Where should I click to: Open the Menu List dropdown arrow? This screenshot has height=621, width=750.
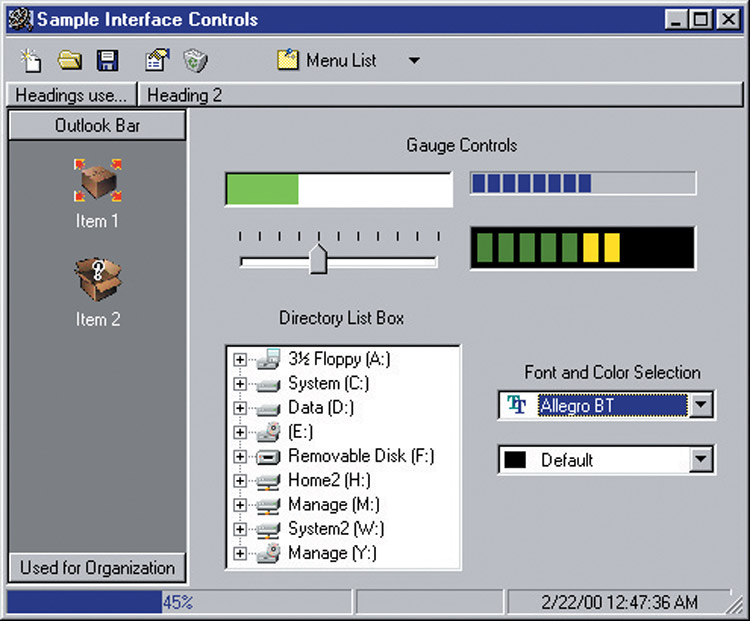(x=414, y=61)
